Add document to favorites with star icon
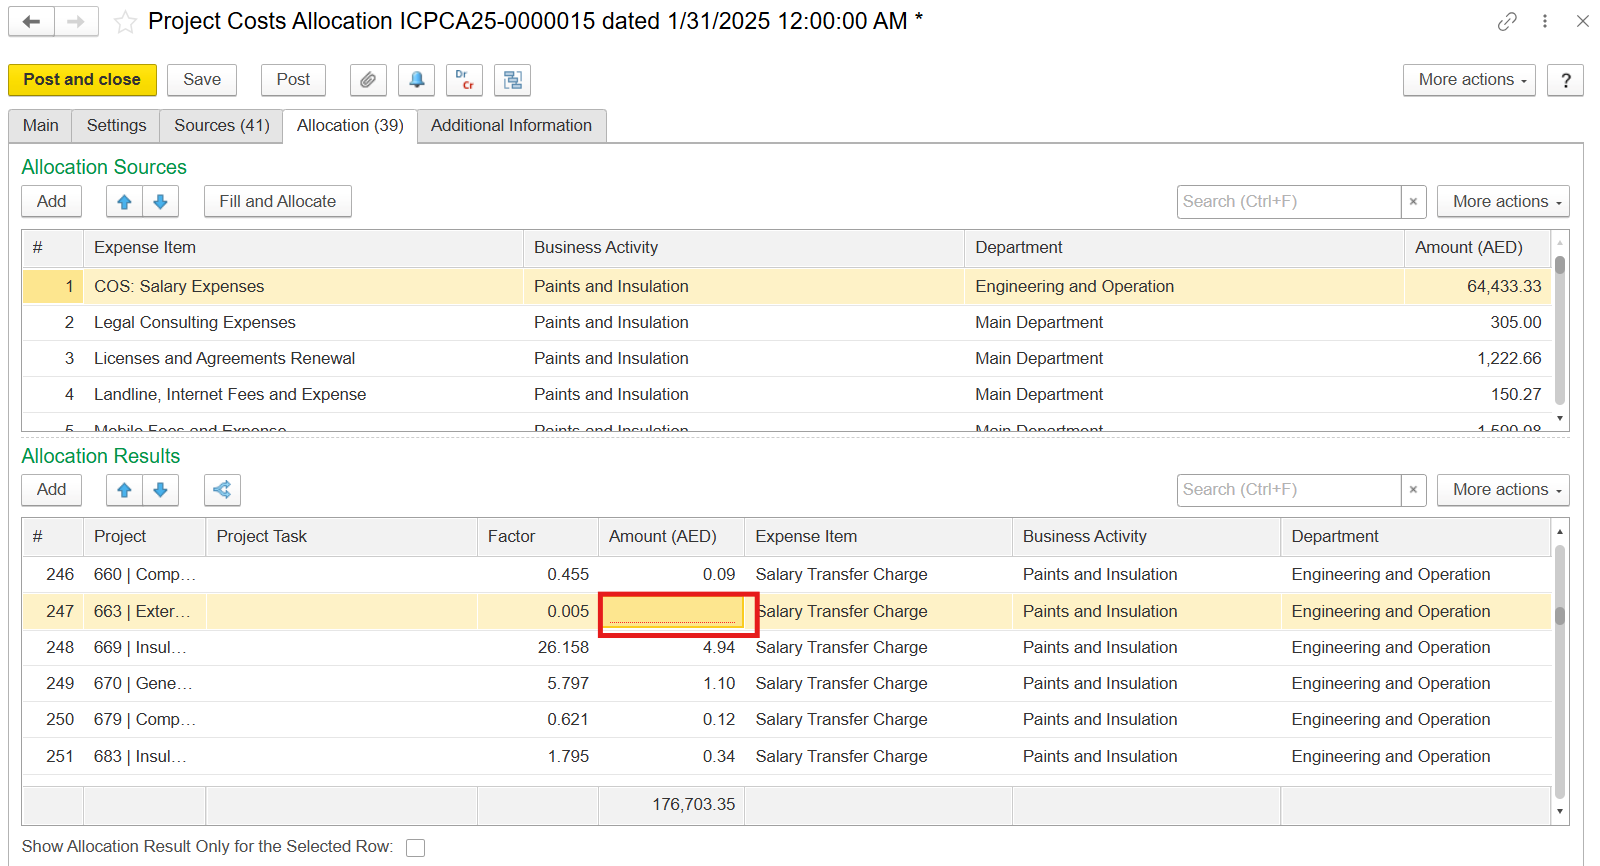Image resolution: width=1600 pixels, height=866 pixels. click(125, 22)
